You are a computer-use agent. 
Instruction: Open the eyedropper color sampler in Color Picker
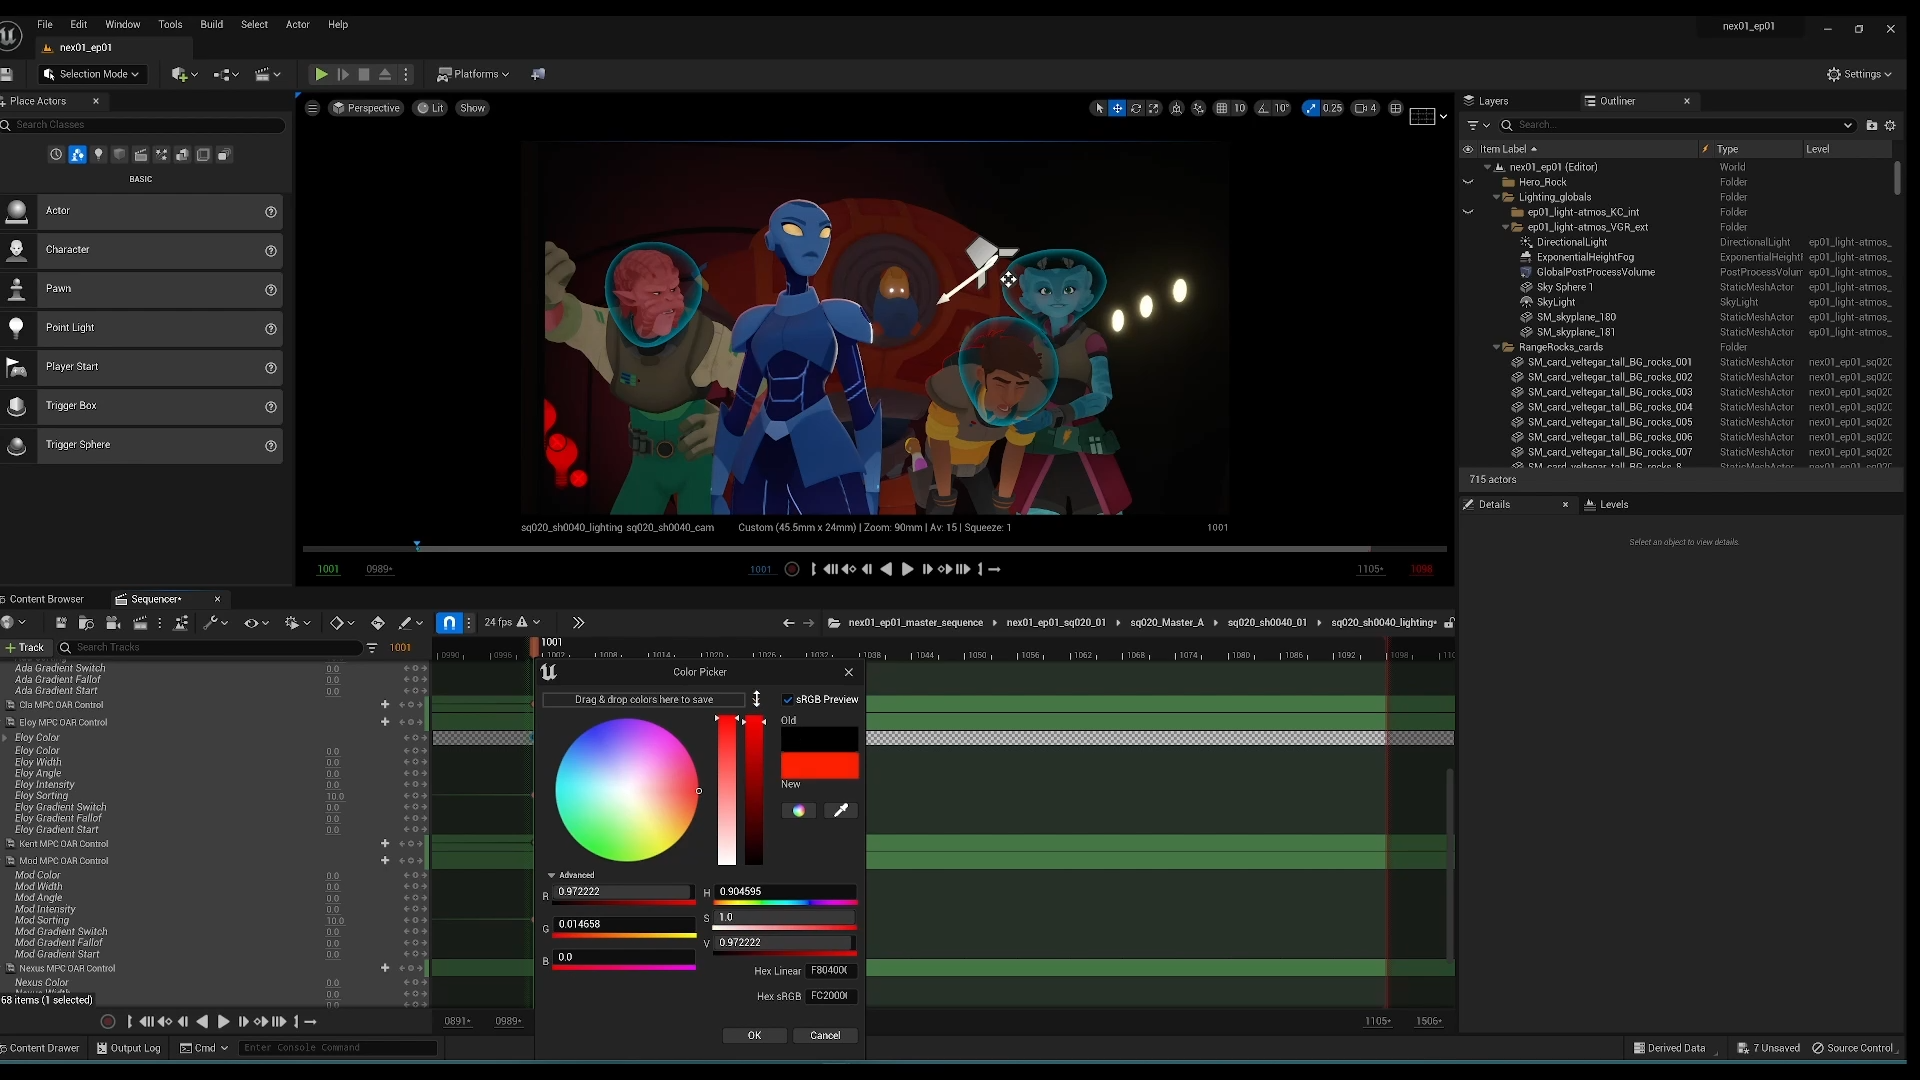(841, 811)
